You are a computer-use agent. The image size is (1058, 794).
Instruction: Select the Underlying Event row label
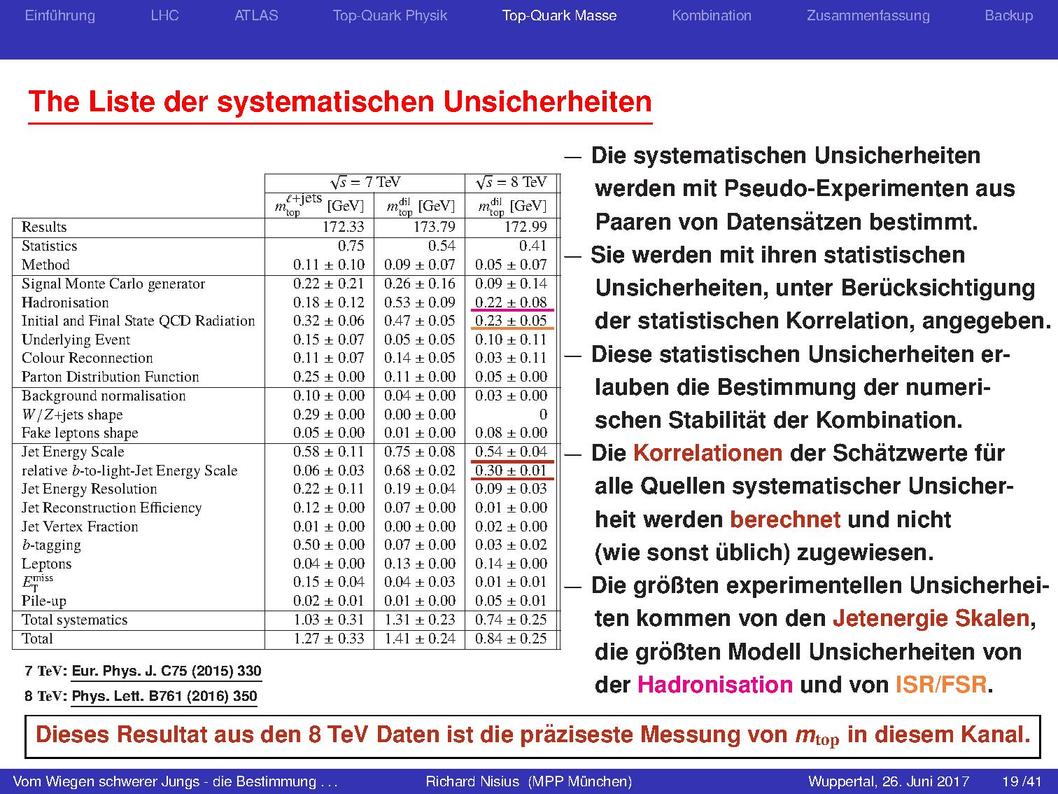click(76, 340)
